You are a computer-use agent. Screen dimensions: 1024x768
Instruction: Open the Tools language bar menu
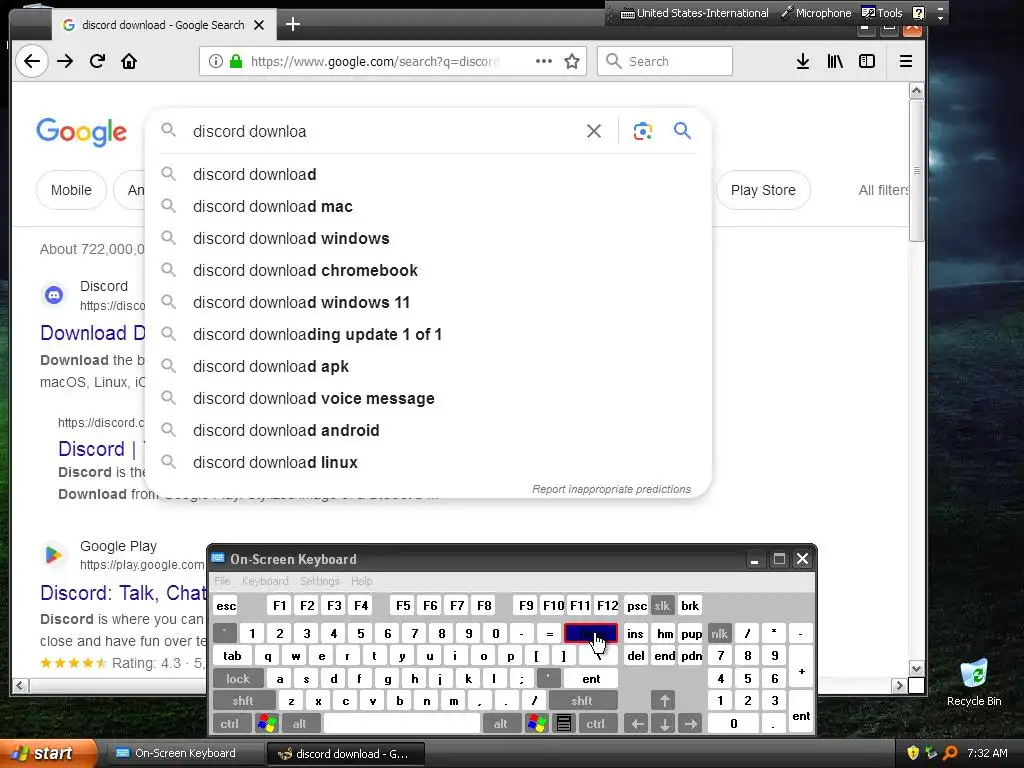point(882,13)
